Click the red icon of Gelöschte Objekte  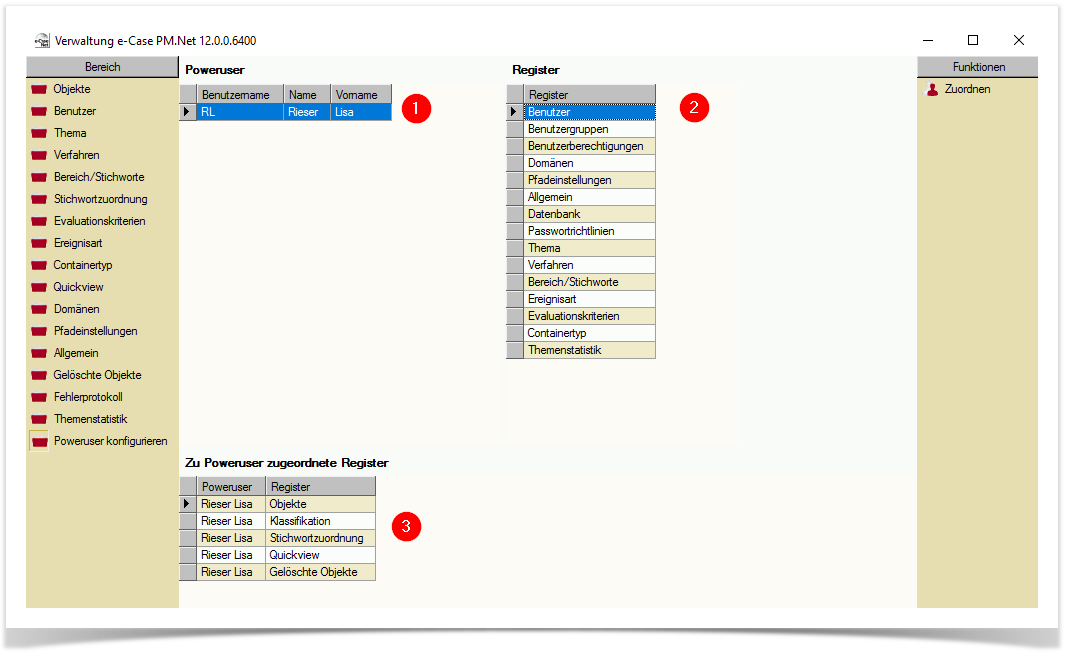tap(39, 375)
